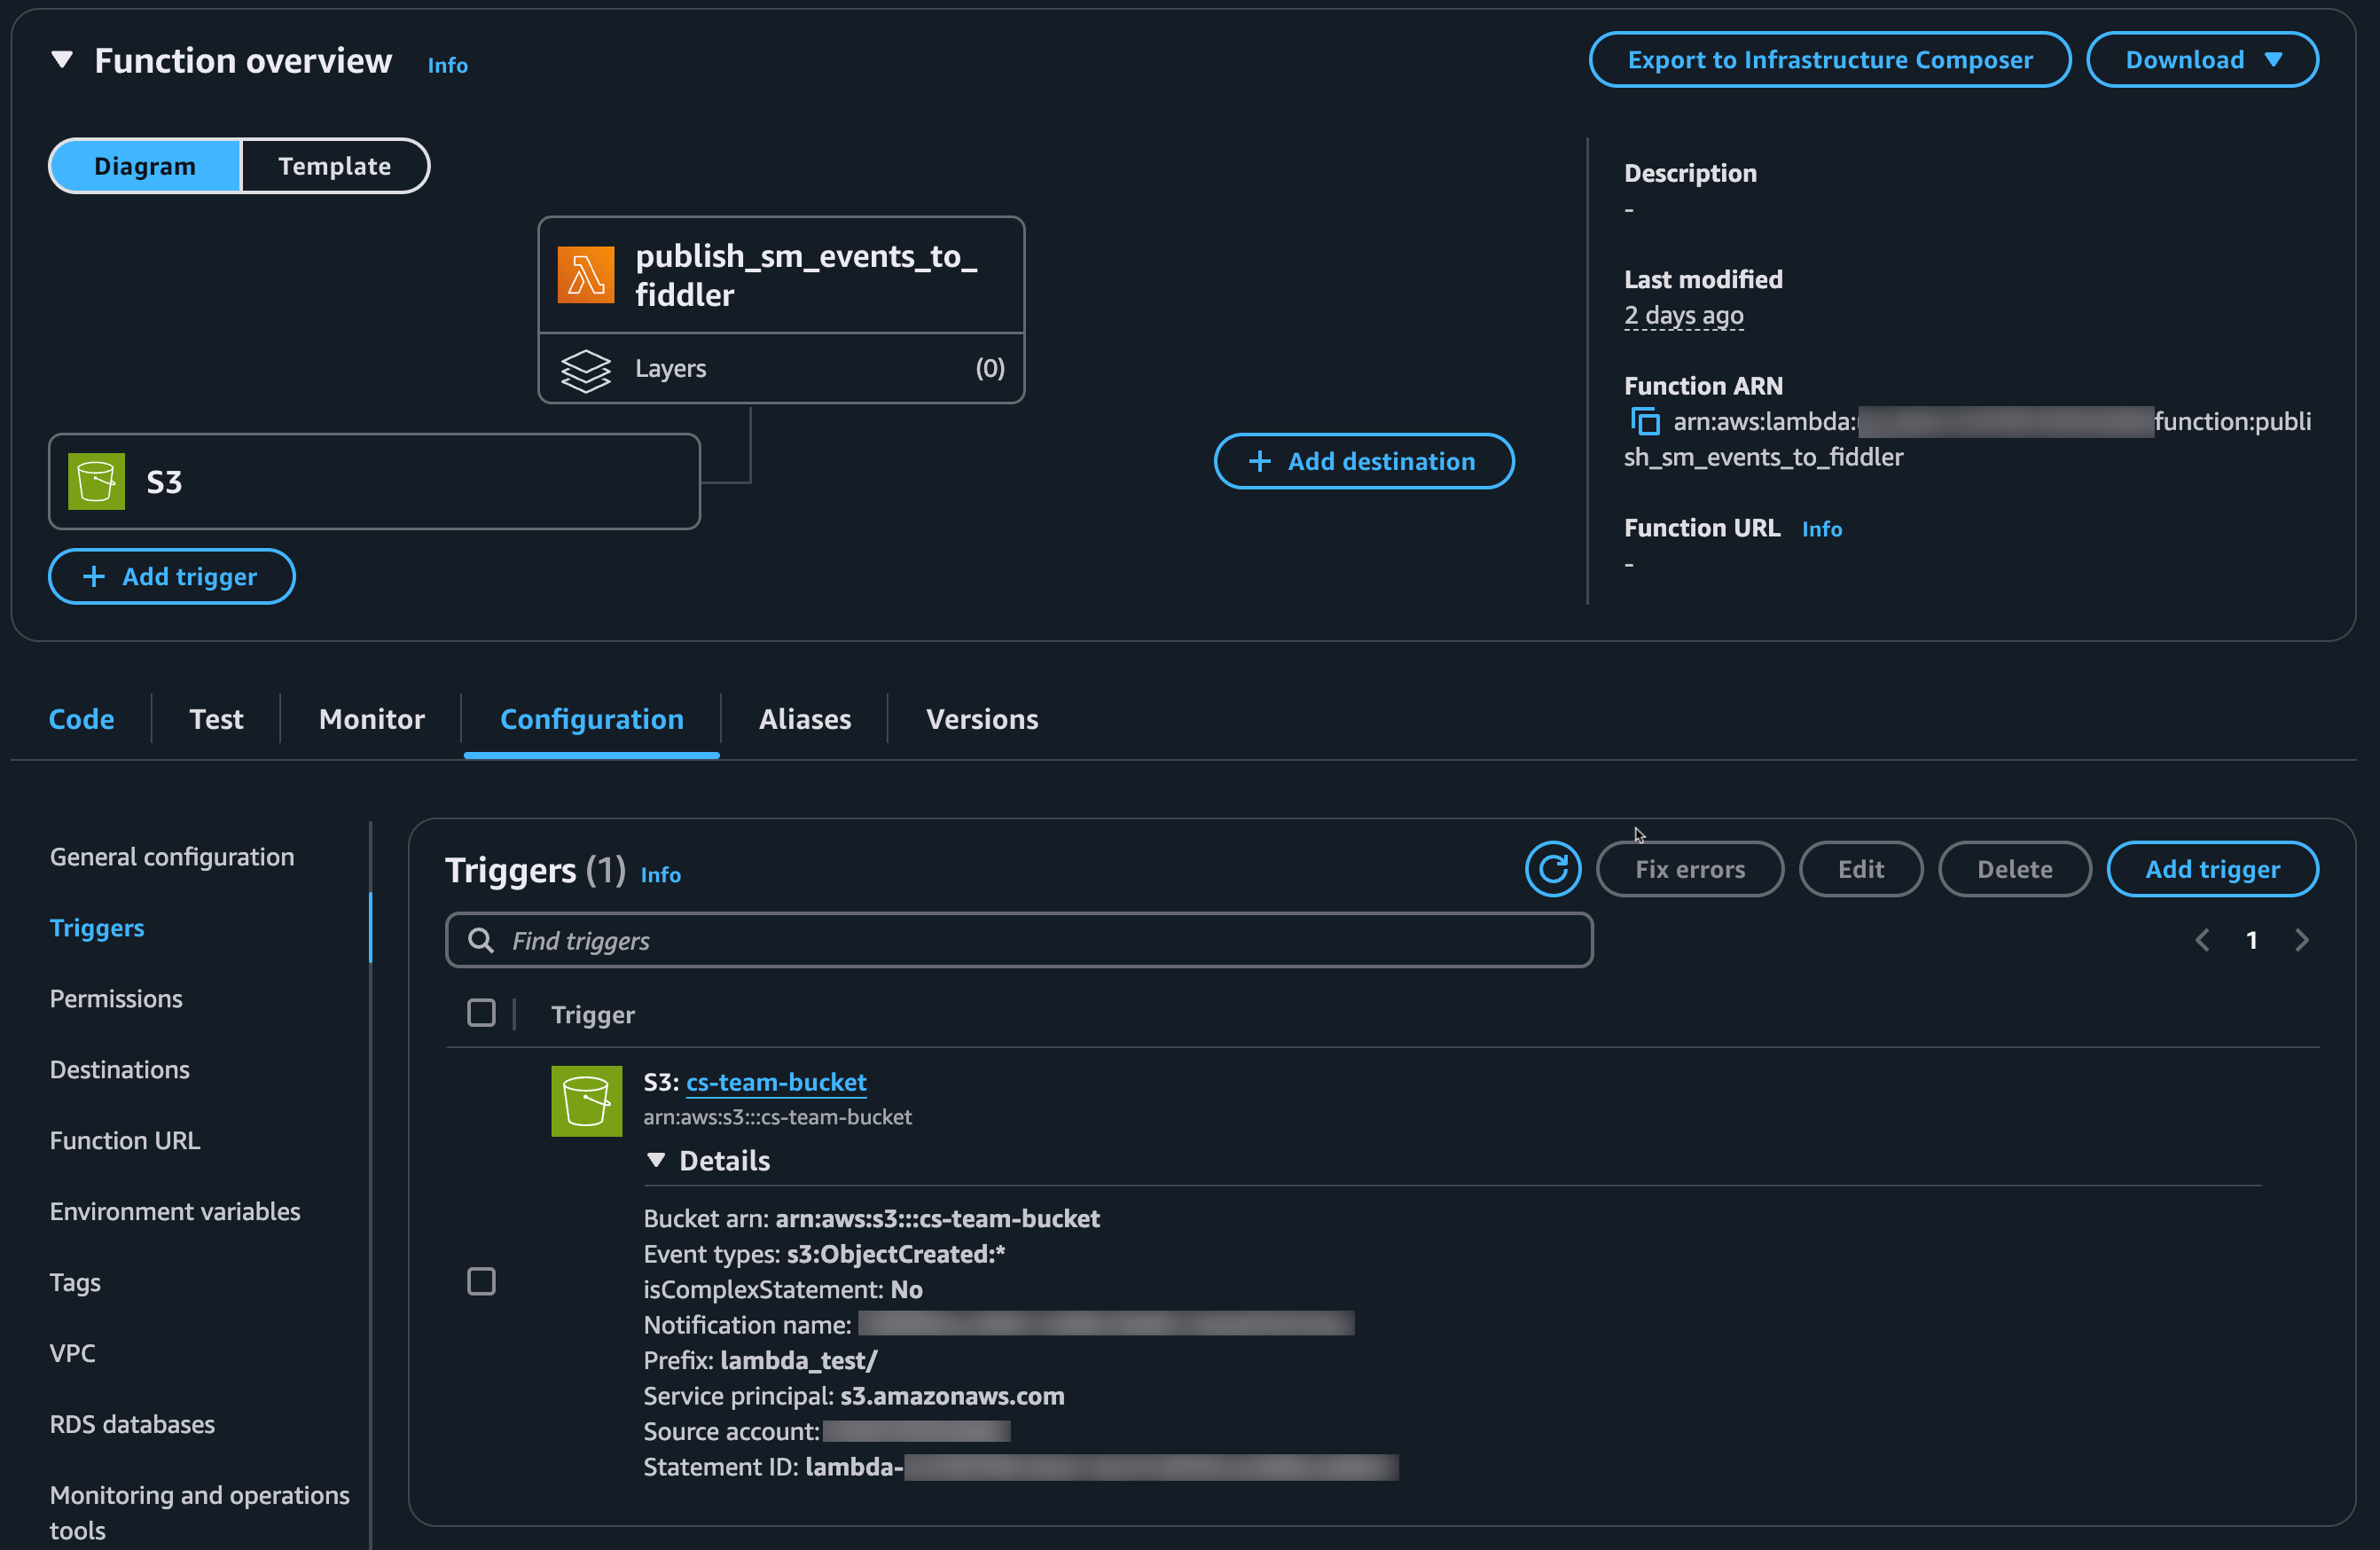
Task: Select the S3 node icon in the diagram
Action: pos(95,481)
